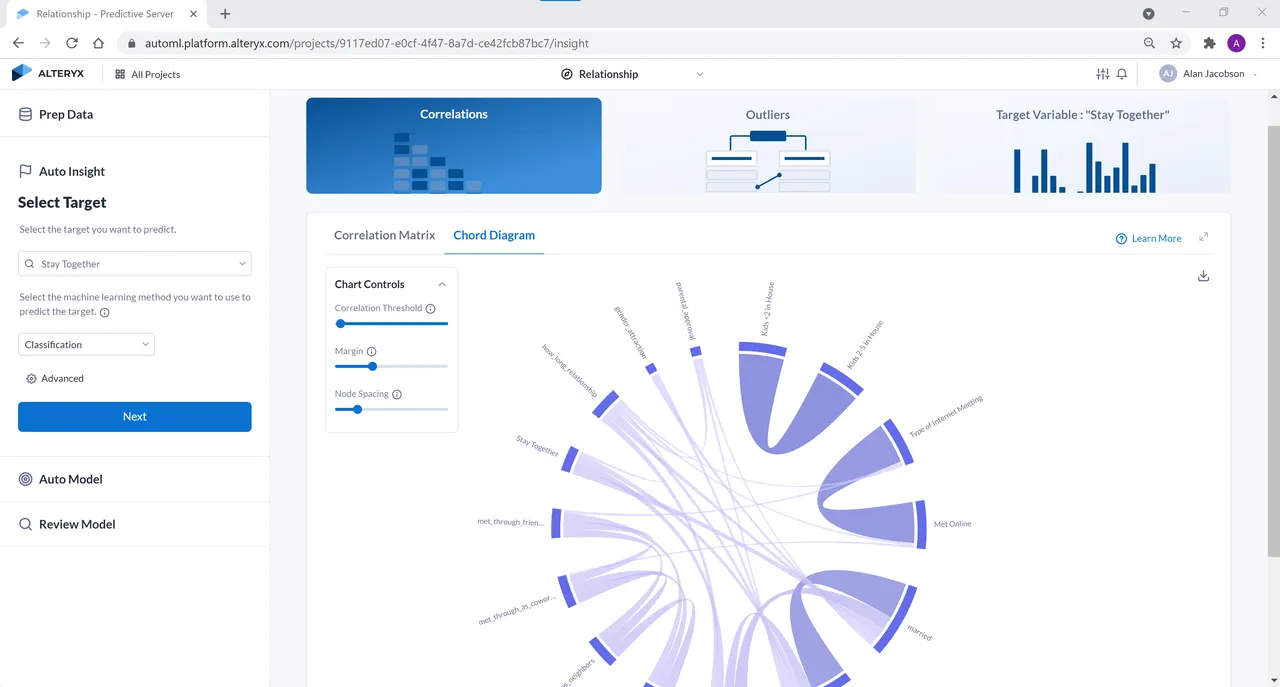The width and height of the screenshot is (1280, 687).
Task: Open notifications via the bell icon
Action: click(1120, 73)
